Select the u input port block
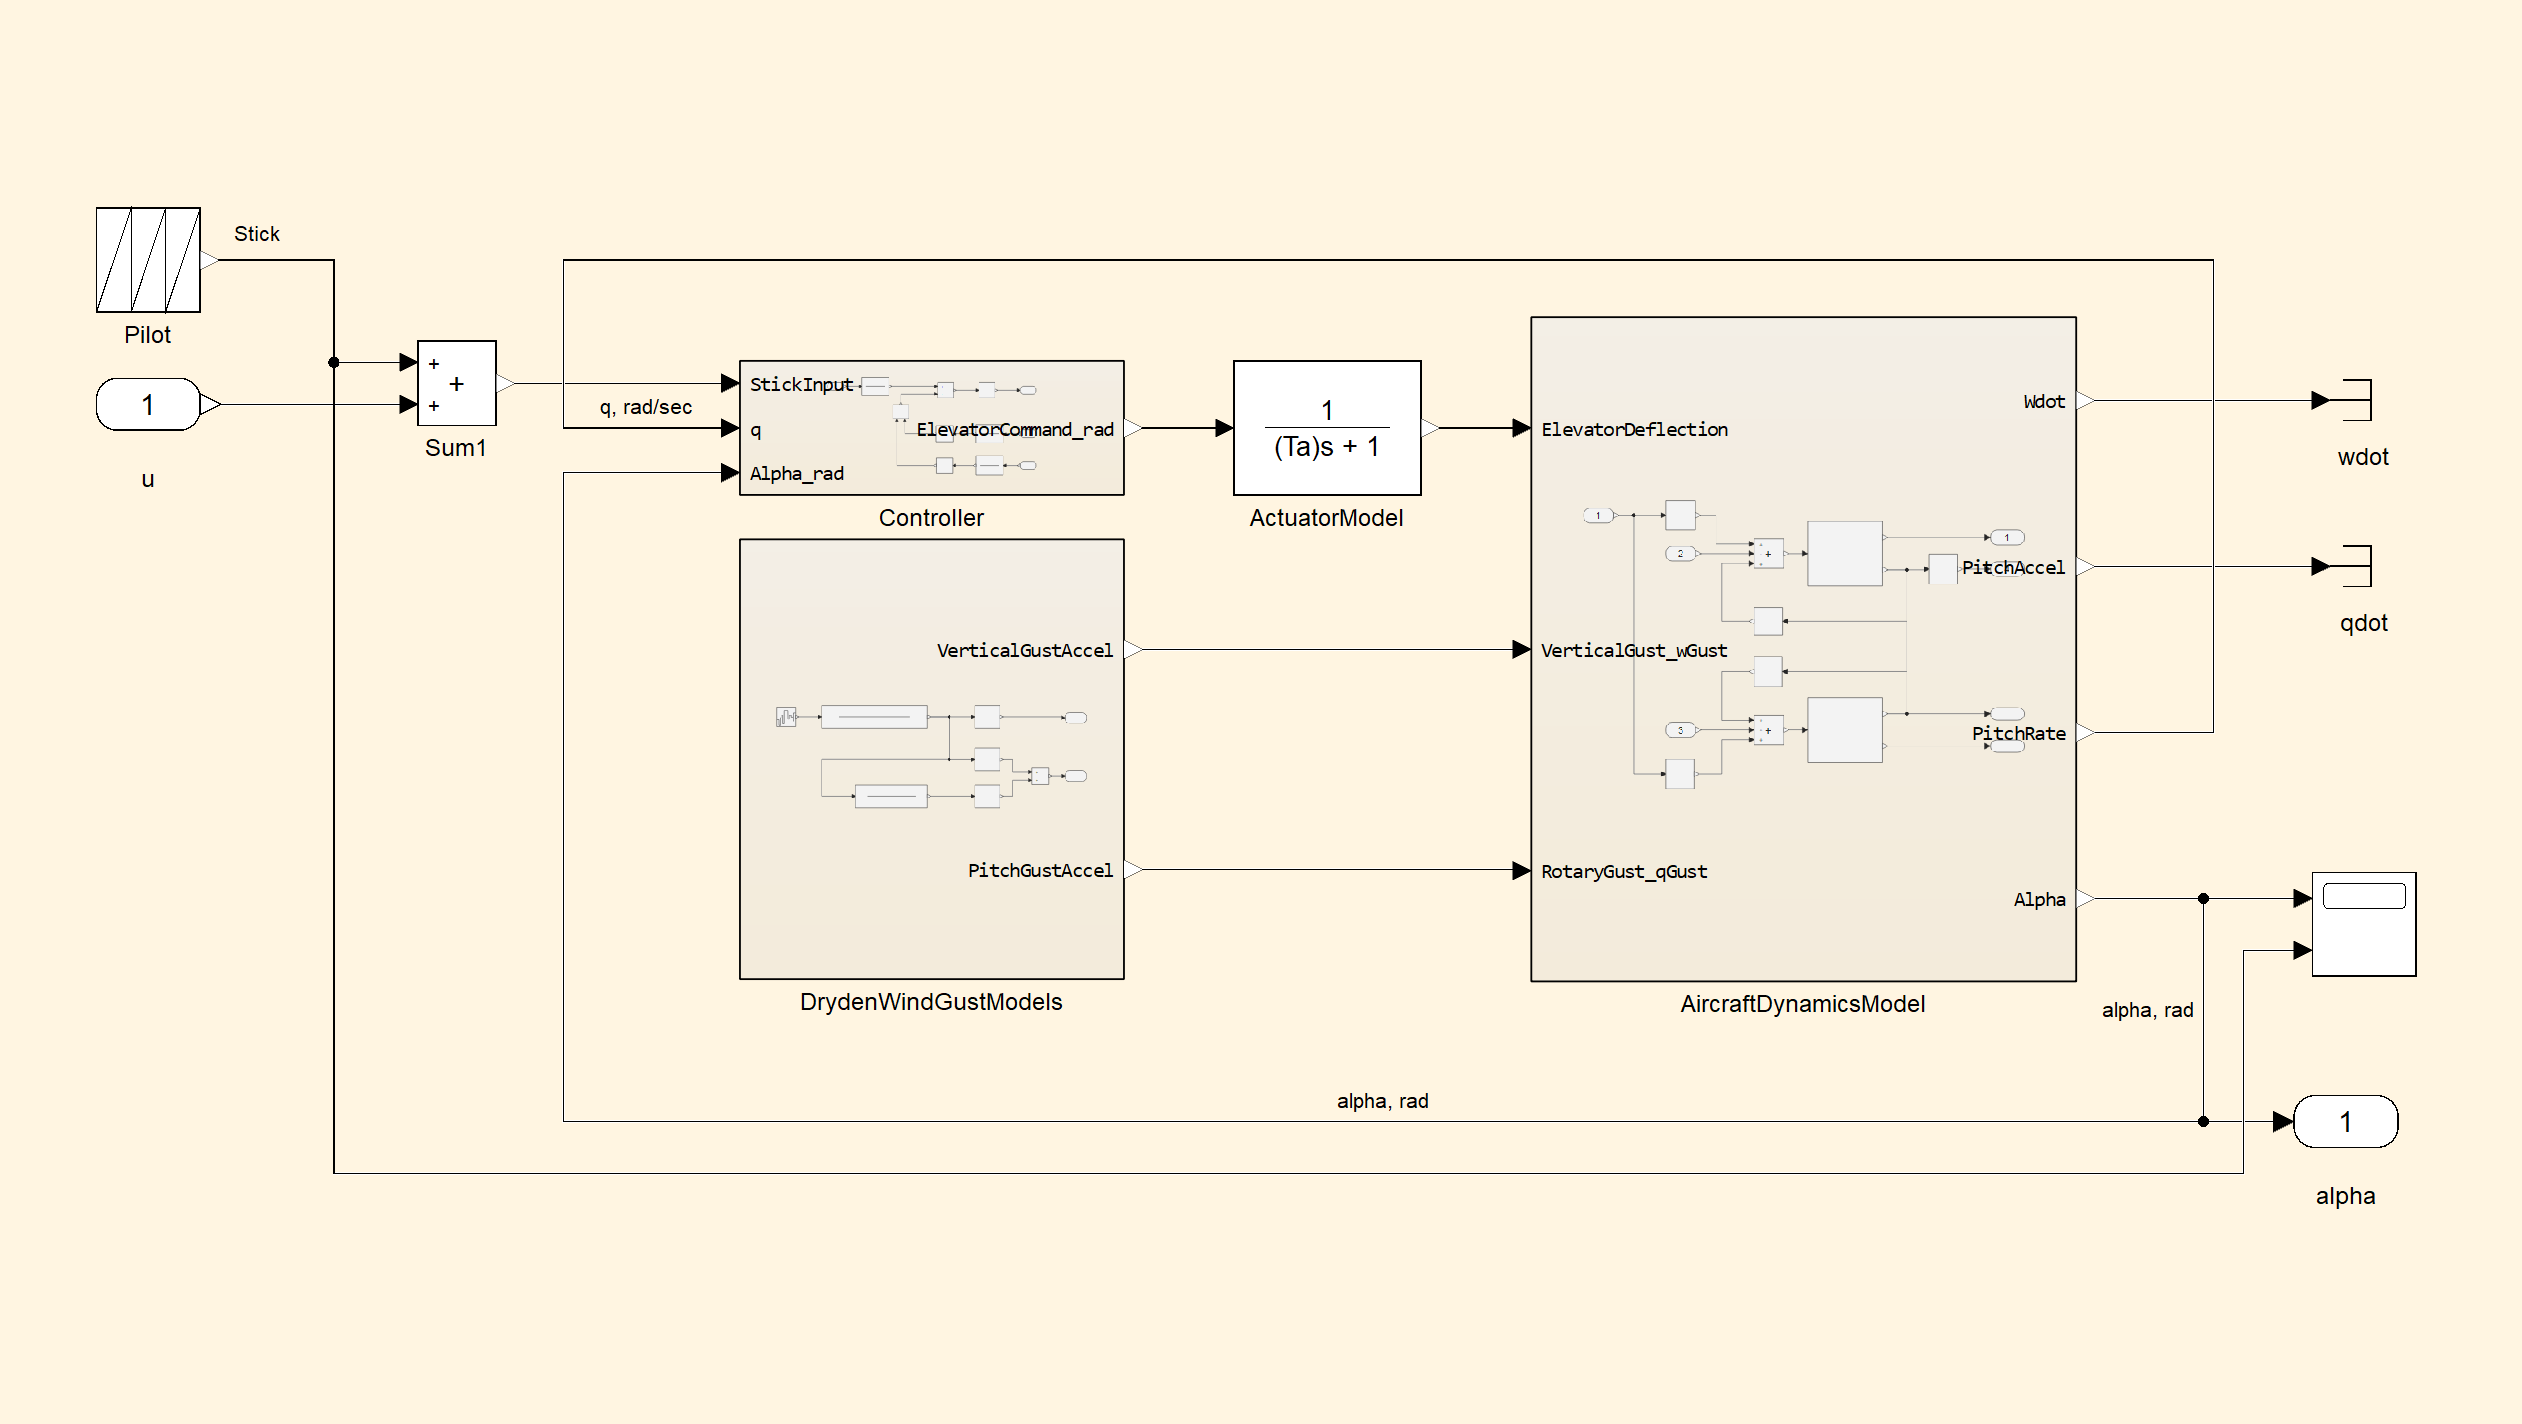Viewport: 2522px width, 1424px height. tap(148, 404)
